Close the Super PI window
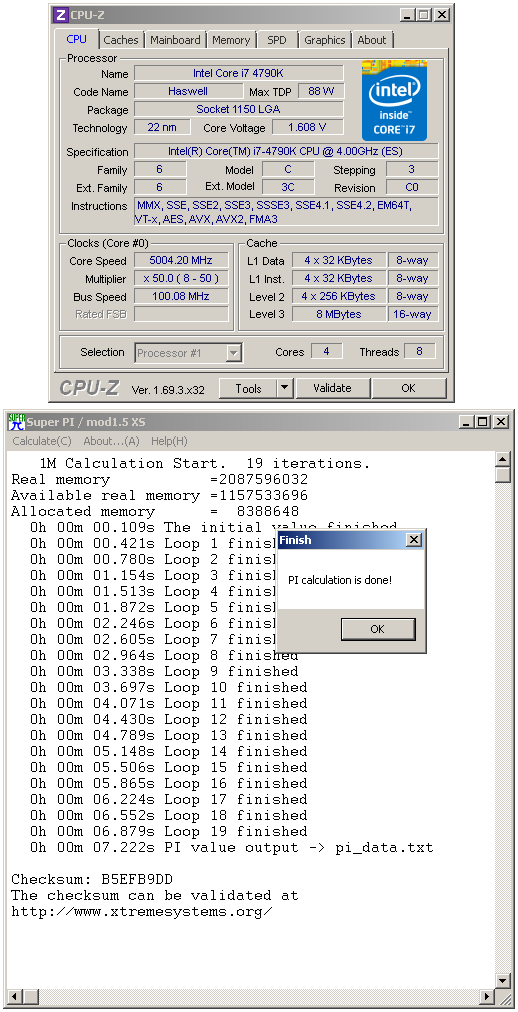This screenshot has height=1012, width=518. coord(501,422)
